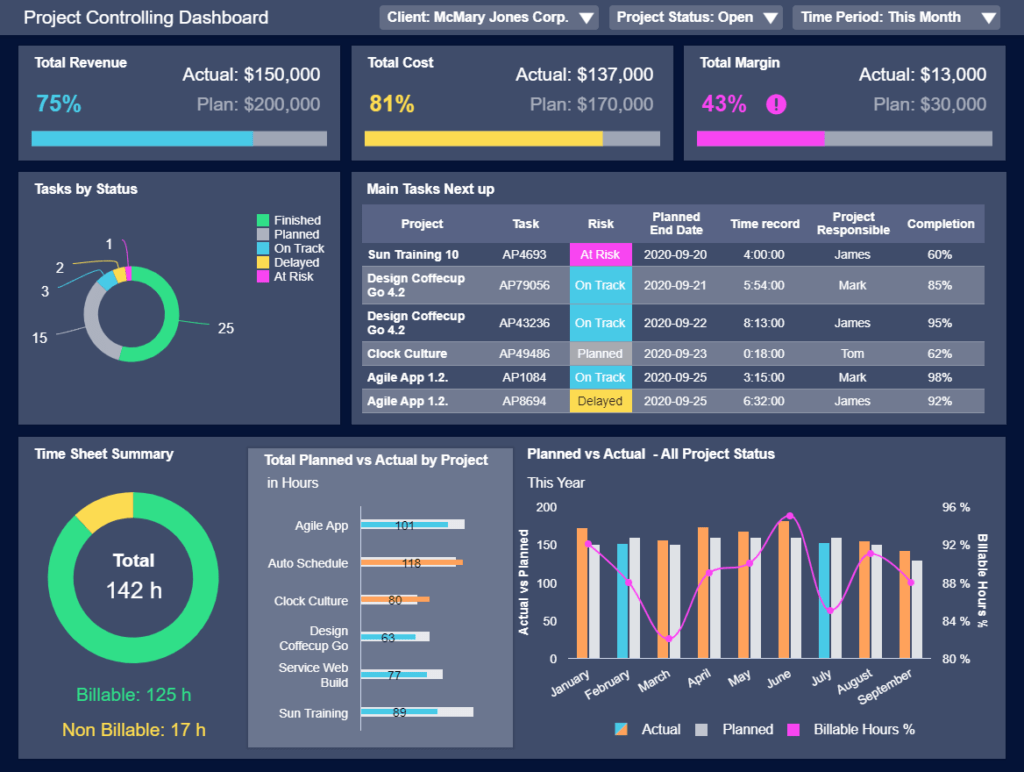Select the green Finished legend swatch
Screen dimensions: 1024x772
pyautogui.click(x=262, y=220)
